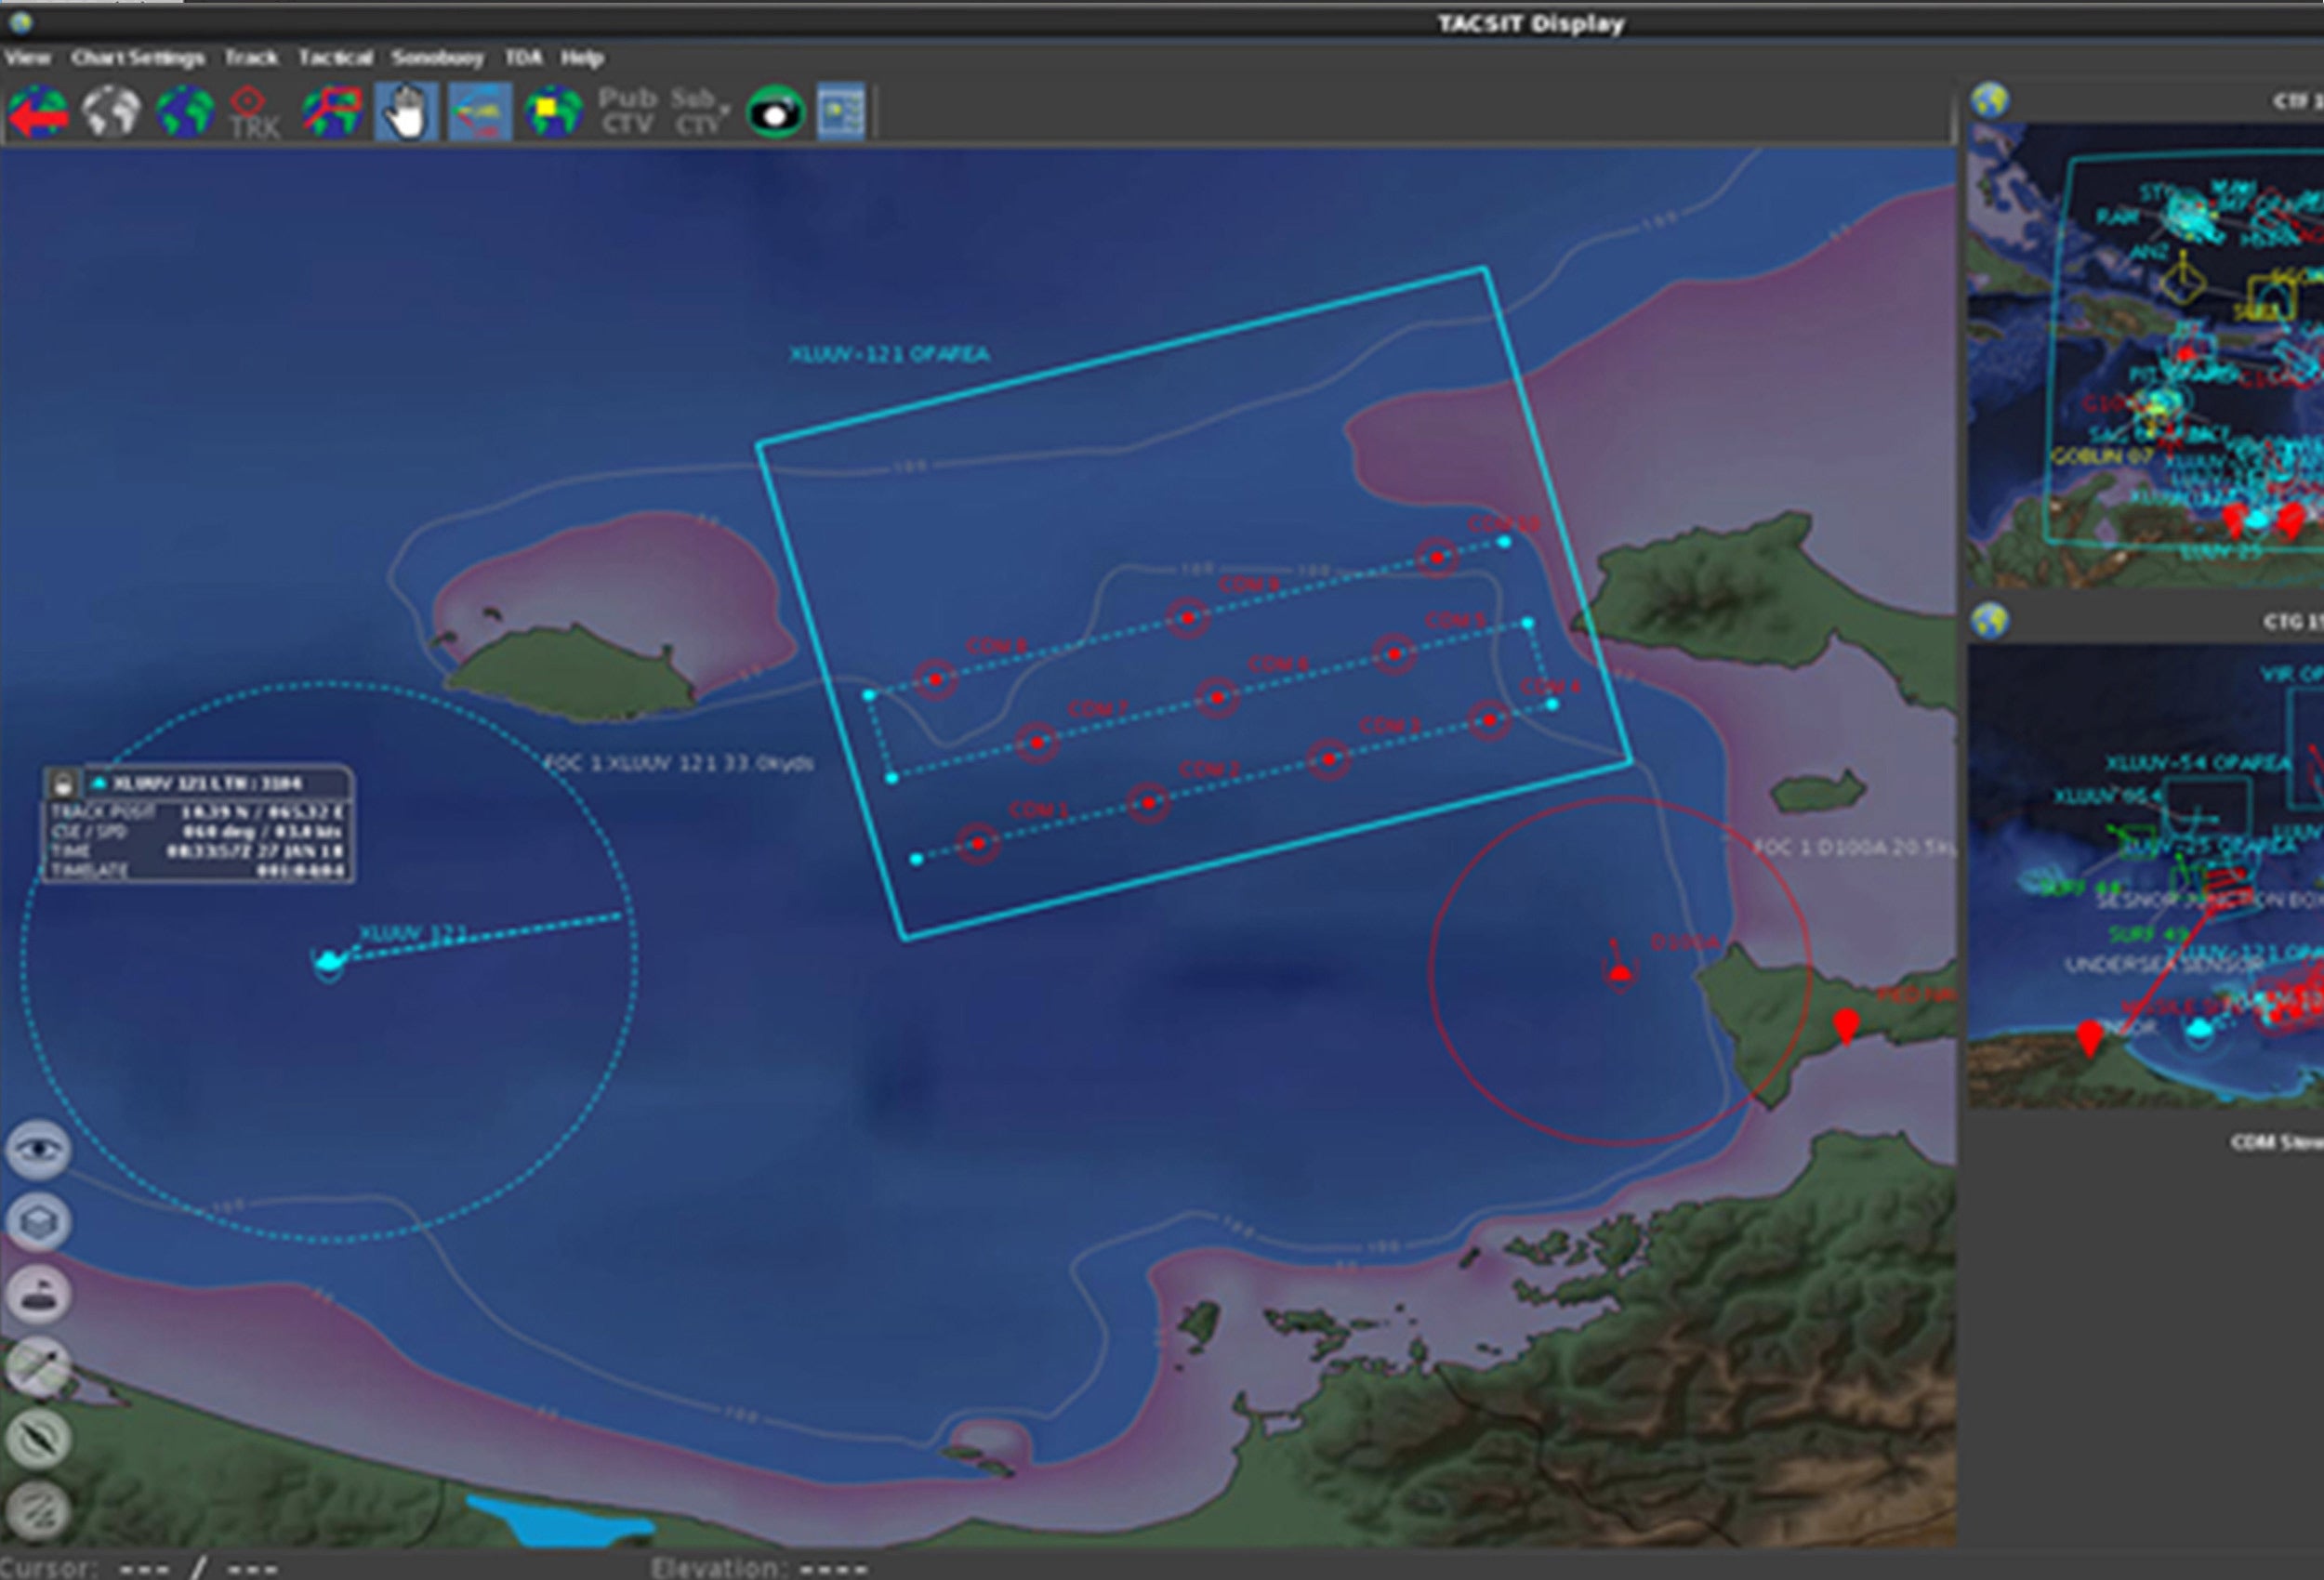Click the grayscale globe toolbar icon
2324x1580 pixels.
coord(111,110)
